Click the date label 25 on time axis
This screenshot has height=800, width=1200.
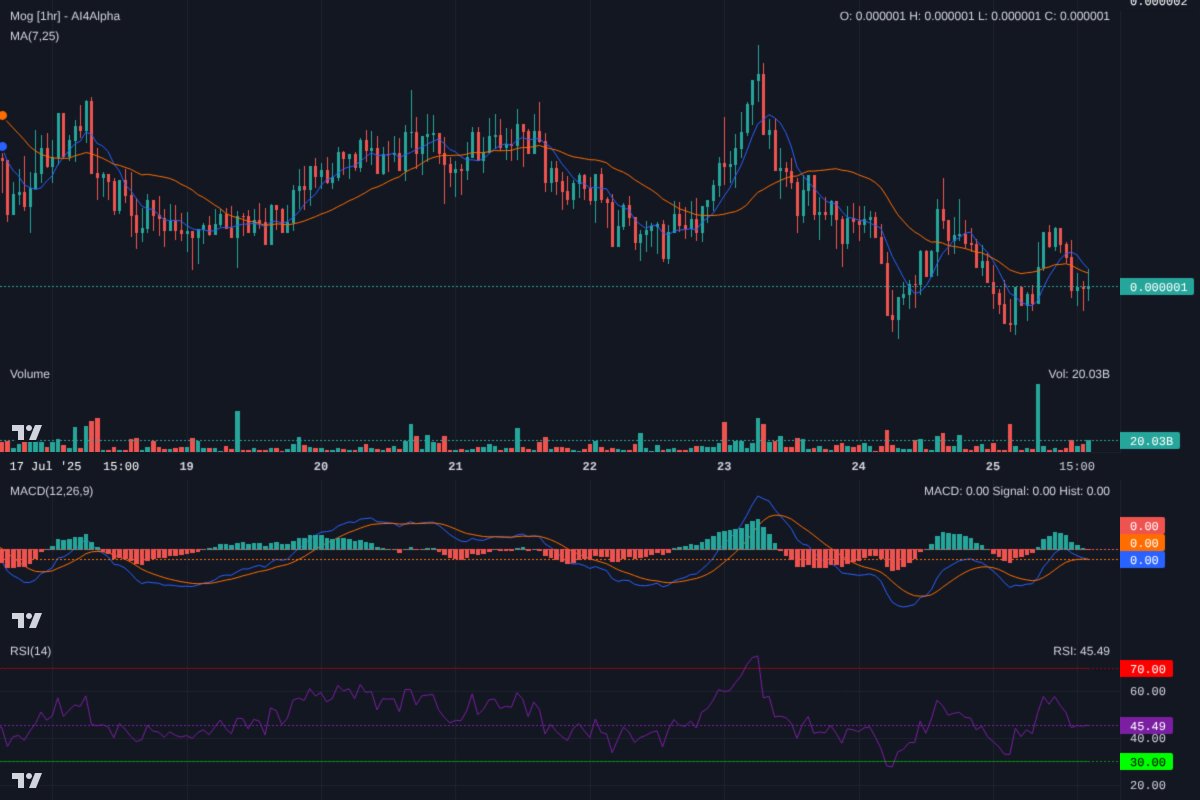pyautogui.click(x=993, y=466)
